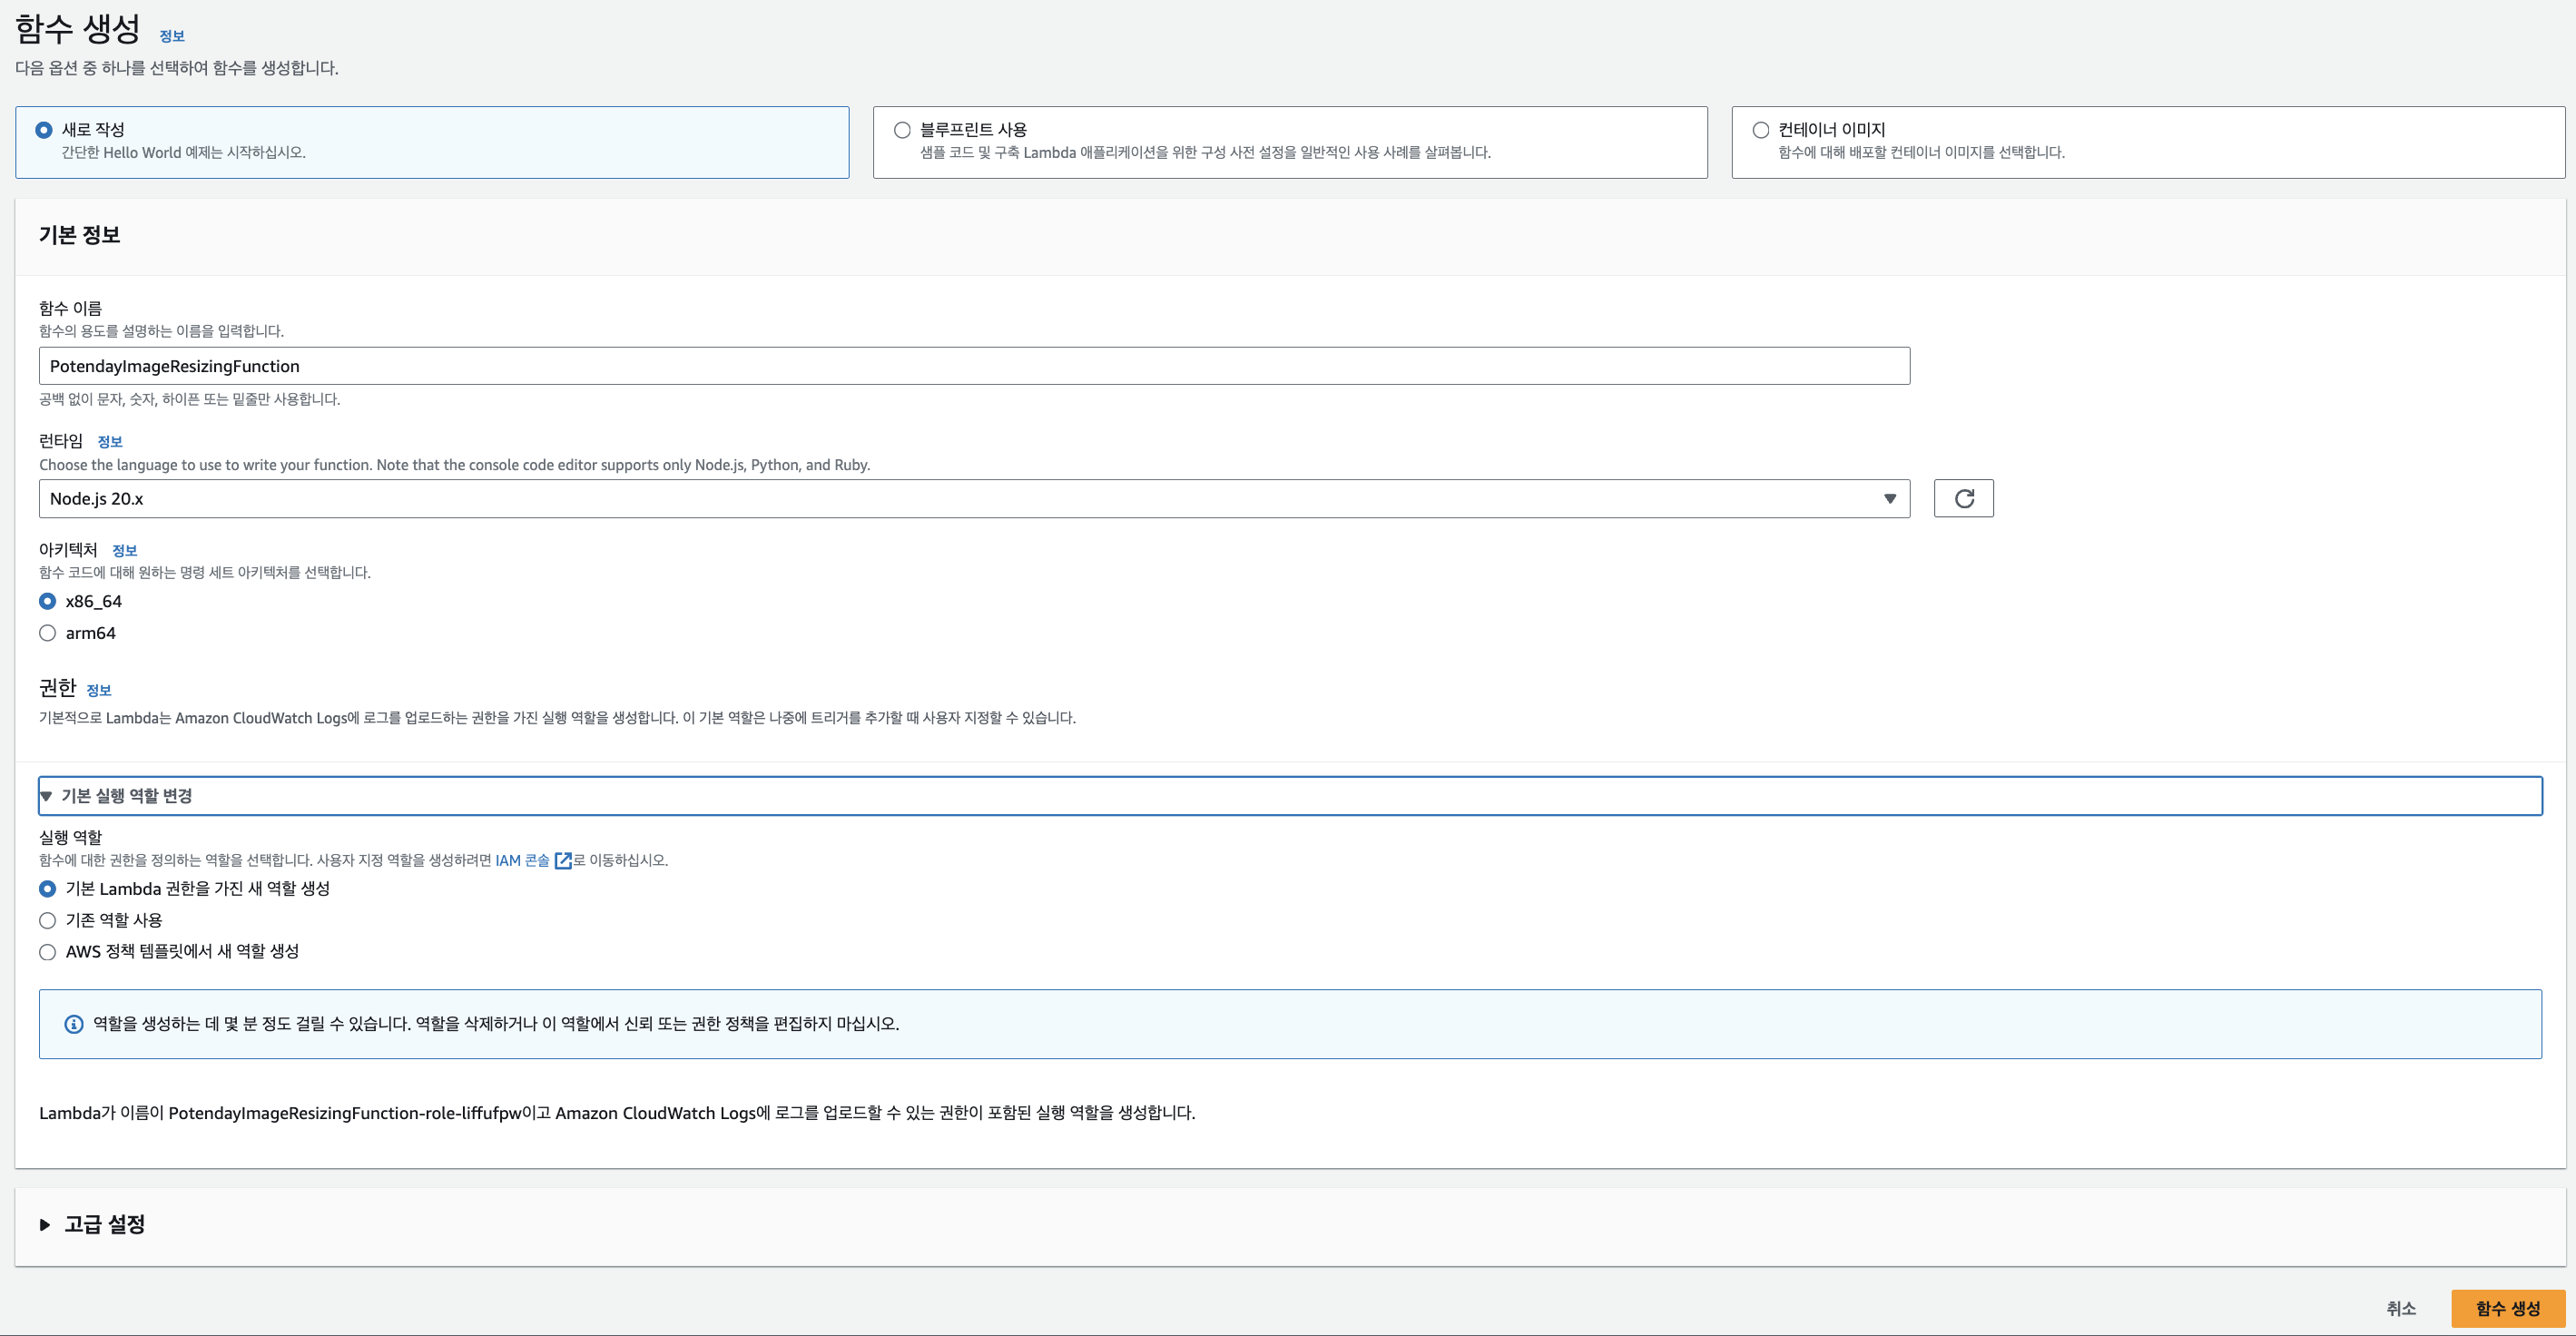Click the runtime refresh icon button
This screenshot has width=2576, height=1336.
(x=1963, y=498)
